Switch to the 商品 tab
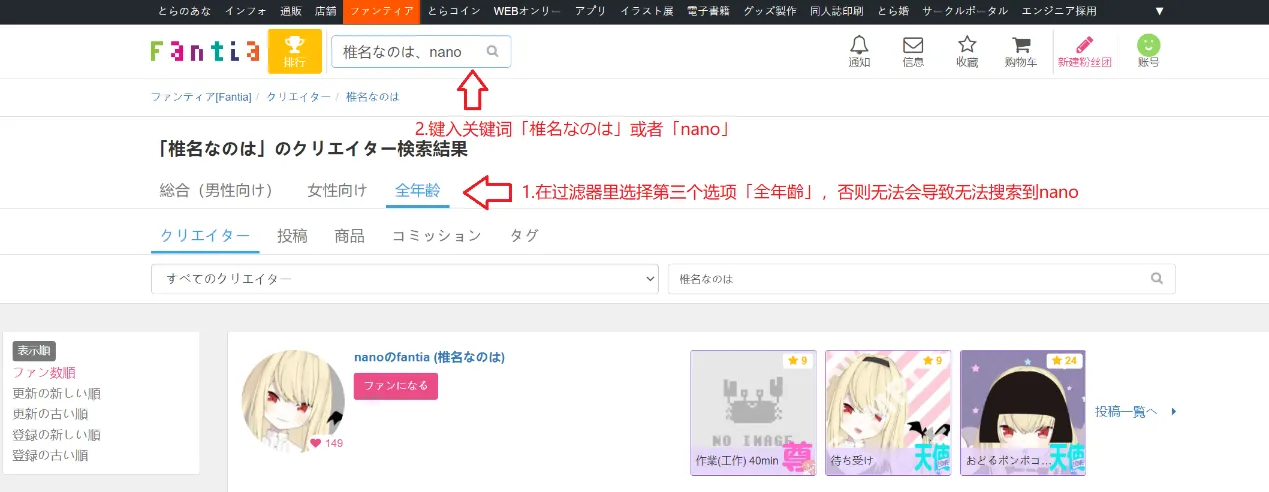1269x492 pixels. point(349,236)
